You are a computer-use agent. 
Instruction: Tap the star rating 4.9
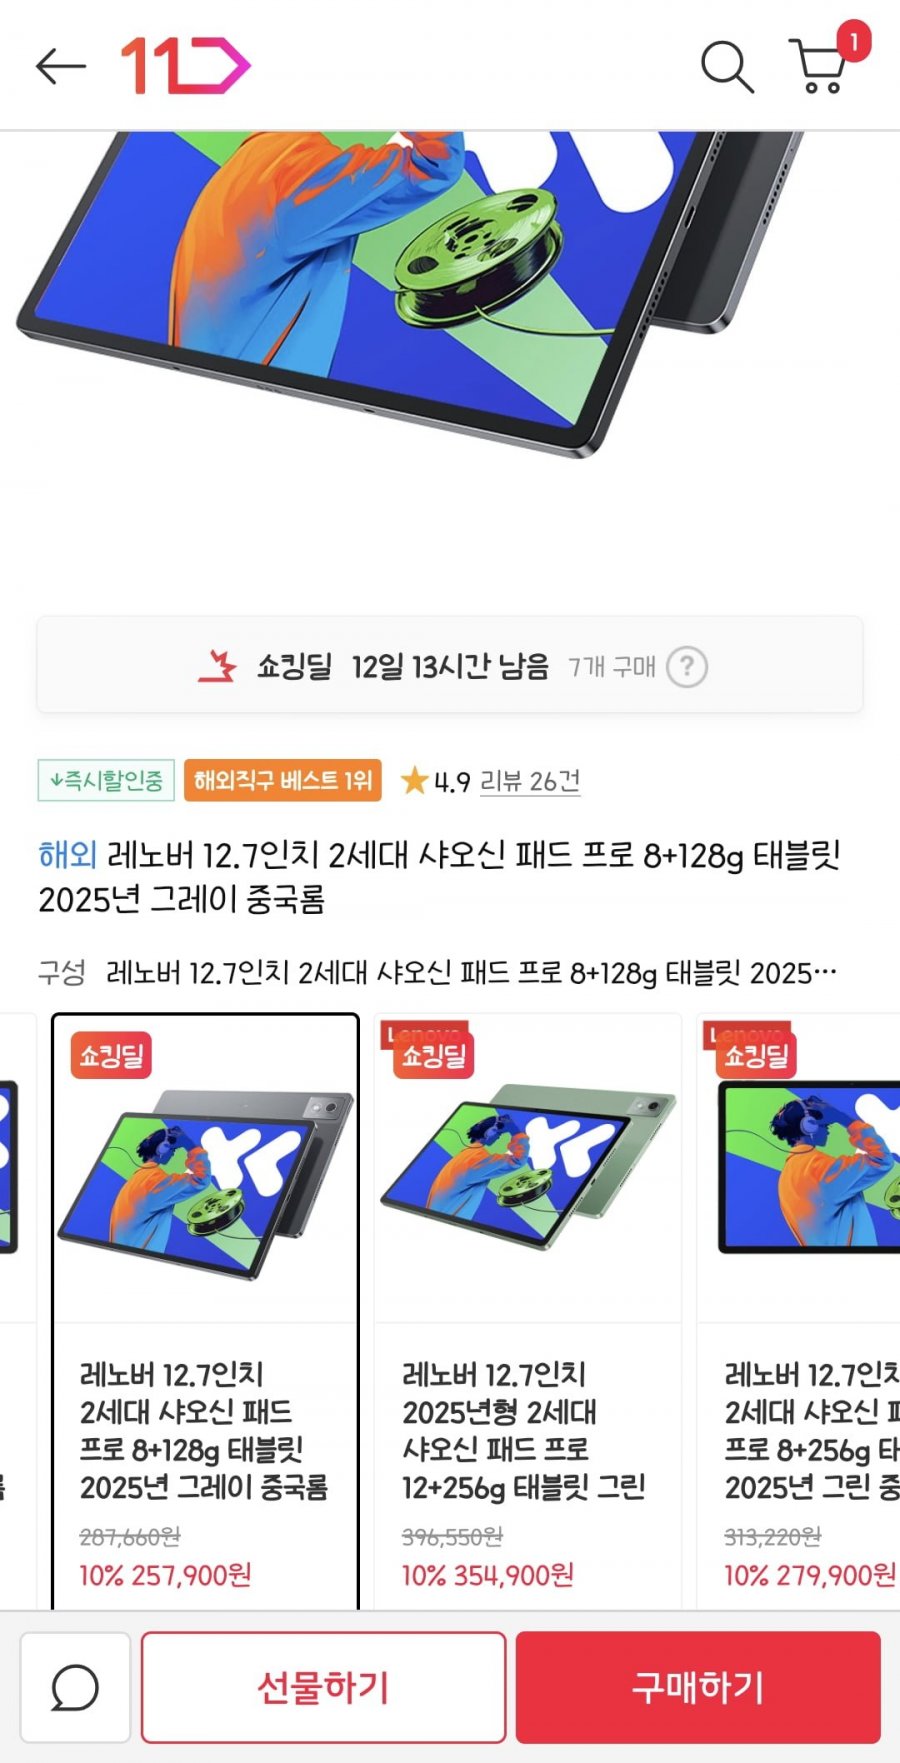(x=435, y=781)
